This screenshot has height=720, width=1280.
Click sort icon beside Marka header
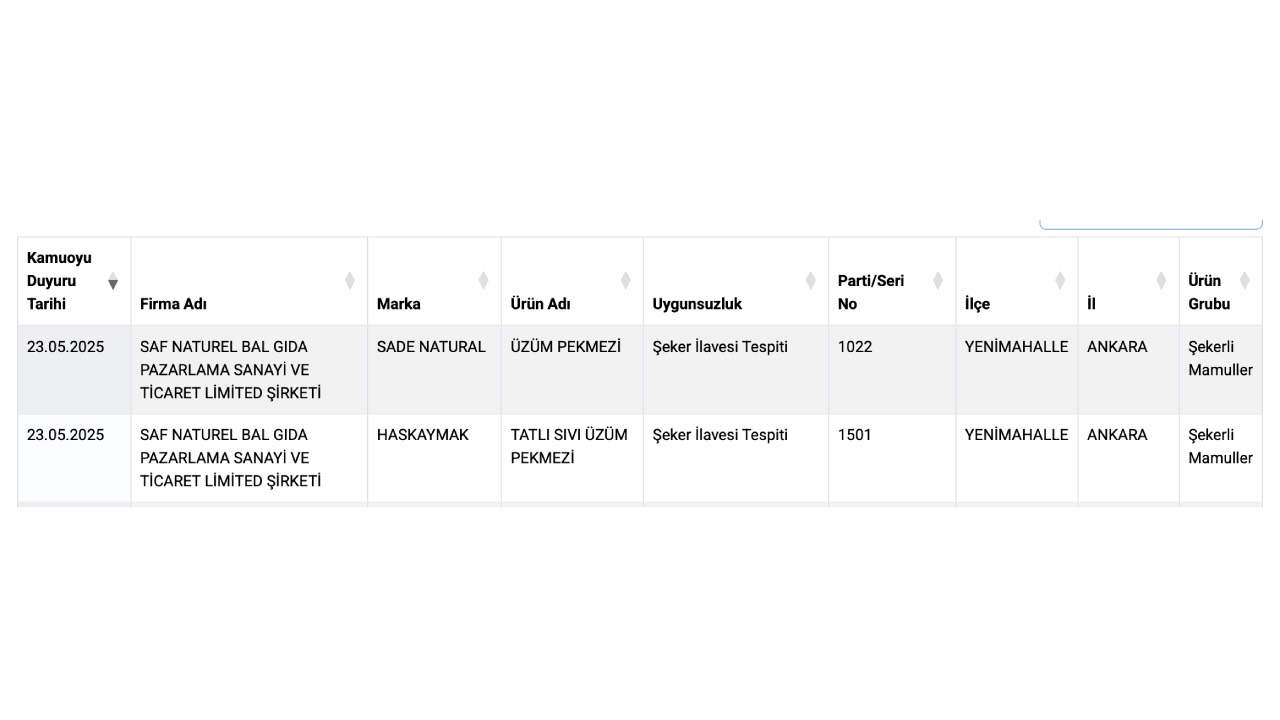coord(483,281)
